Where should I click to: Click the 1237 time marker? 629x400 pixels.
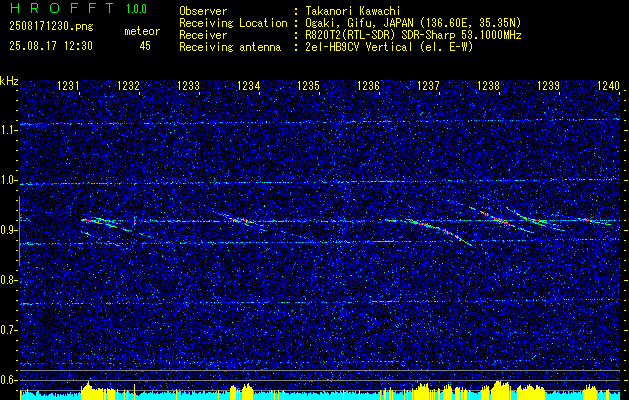point(428,85)
